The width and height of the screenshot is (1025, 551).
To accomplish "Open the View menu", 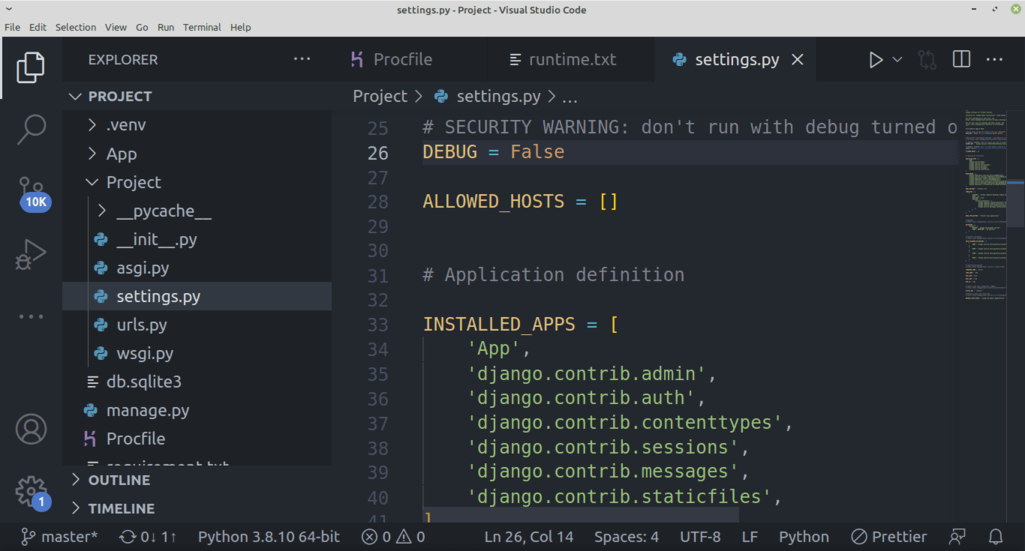I will (116, 27).
